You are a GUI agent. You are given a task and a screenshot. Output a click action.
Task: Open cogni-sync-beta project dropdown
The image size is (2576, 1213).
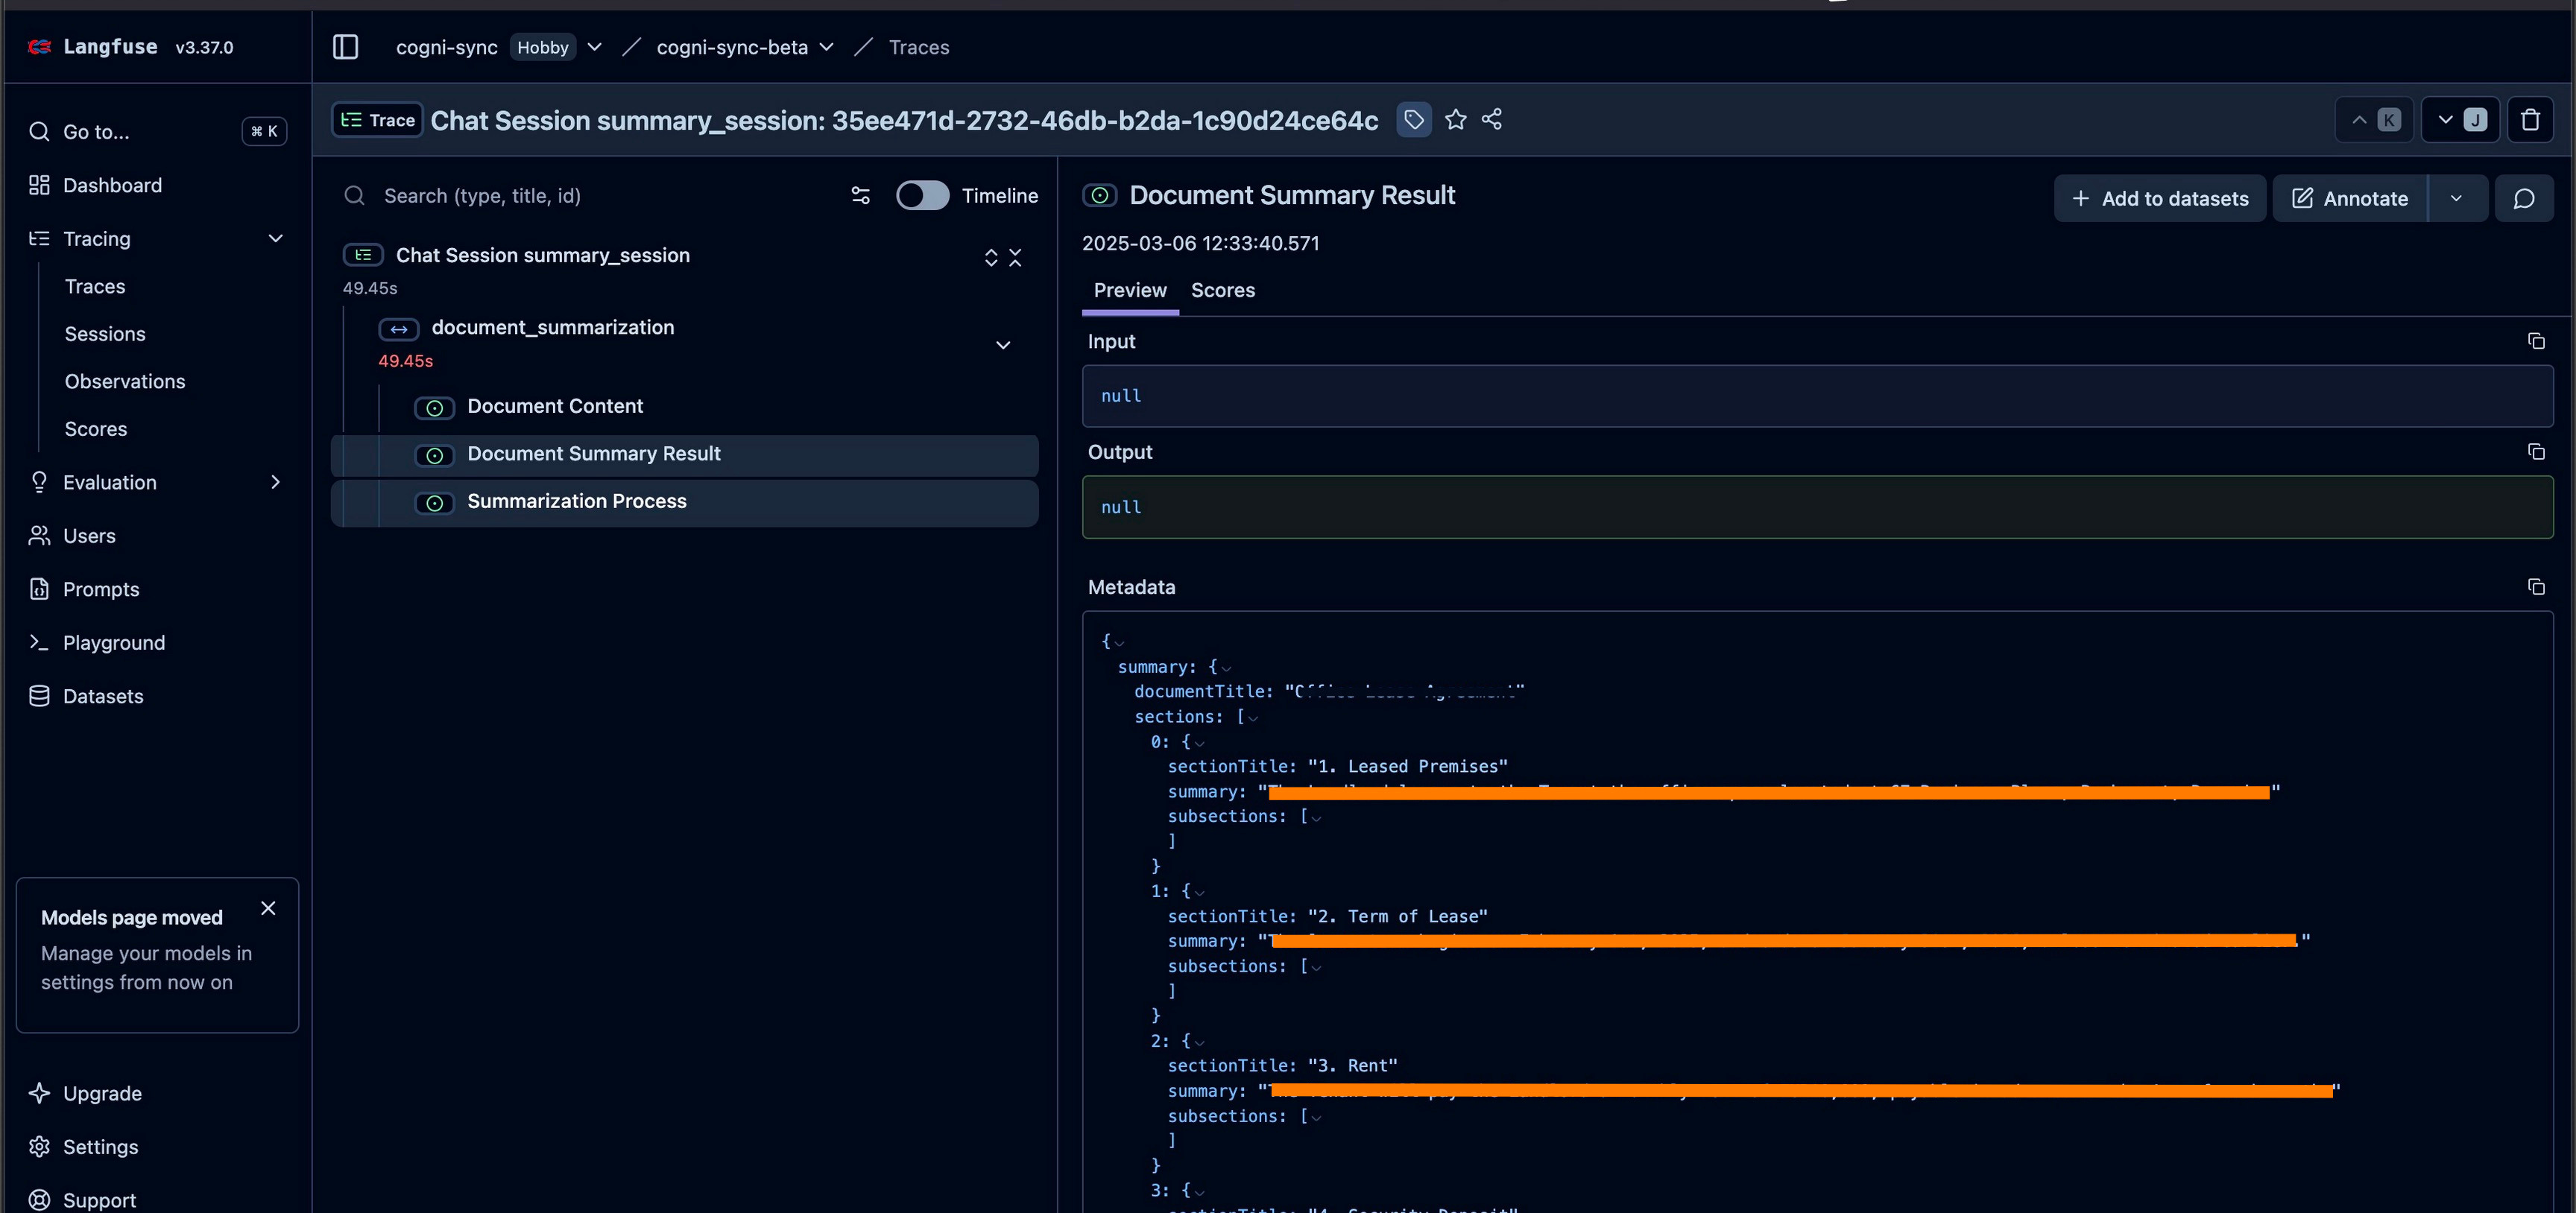826,47
